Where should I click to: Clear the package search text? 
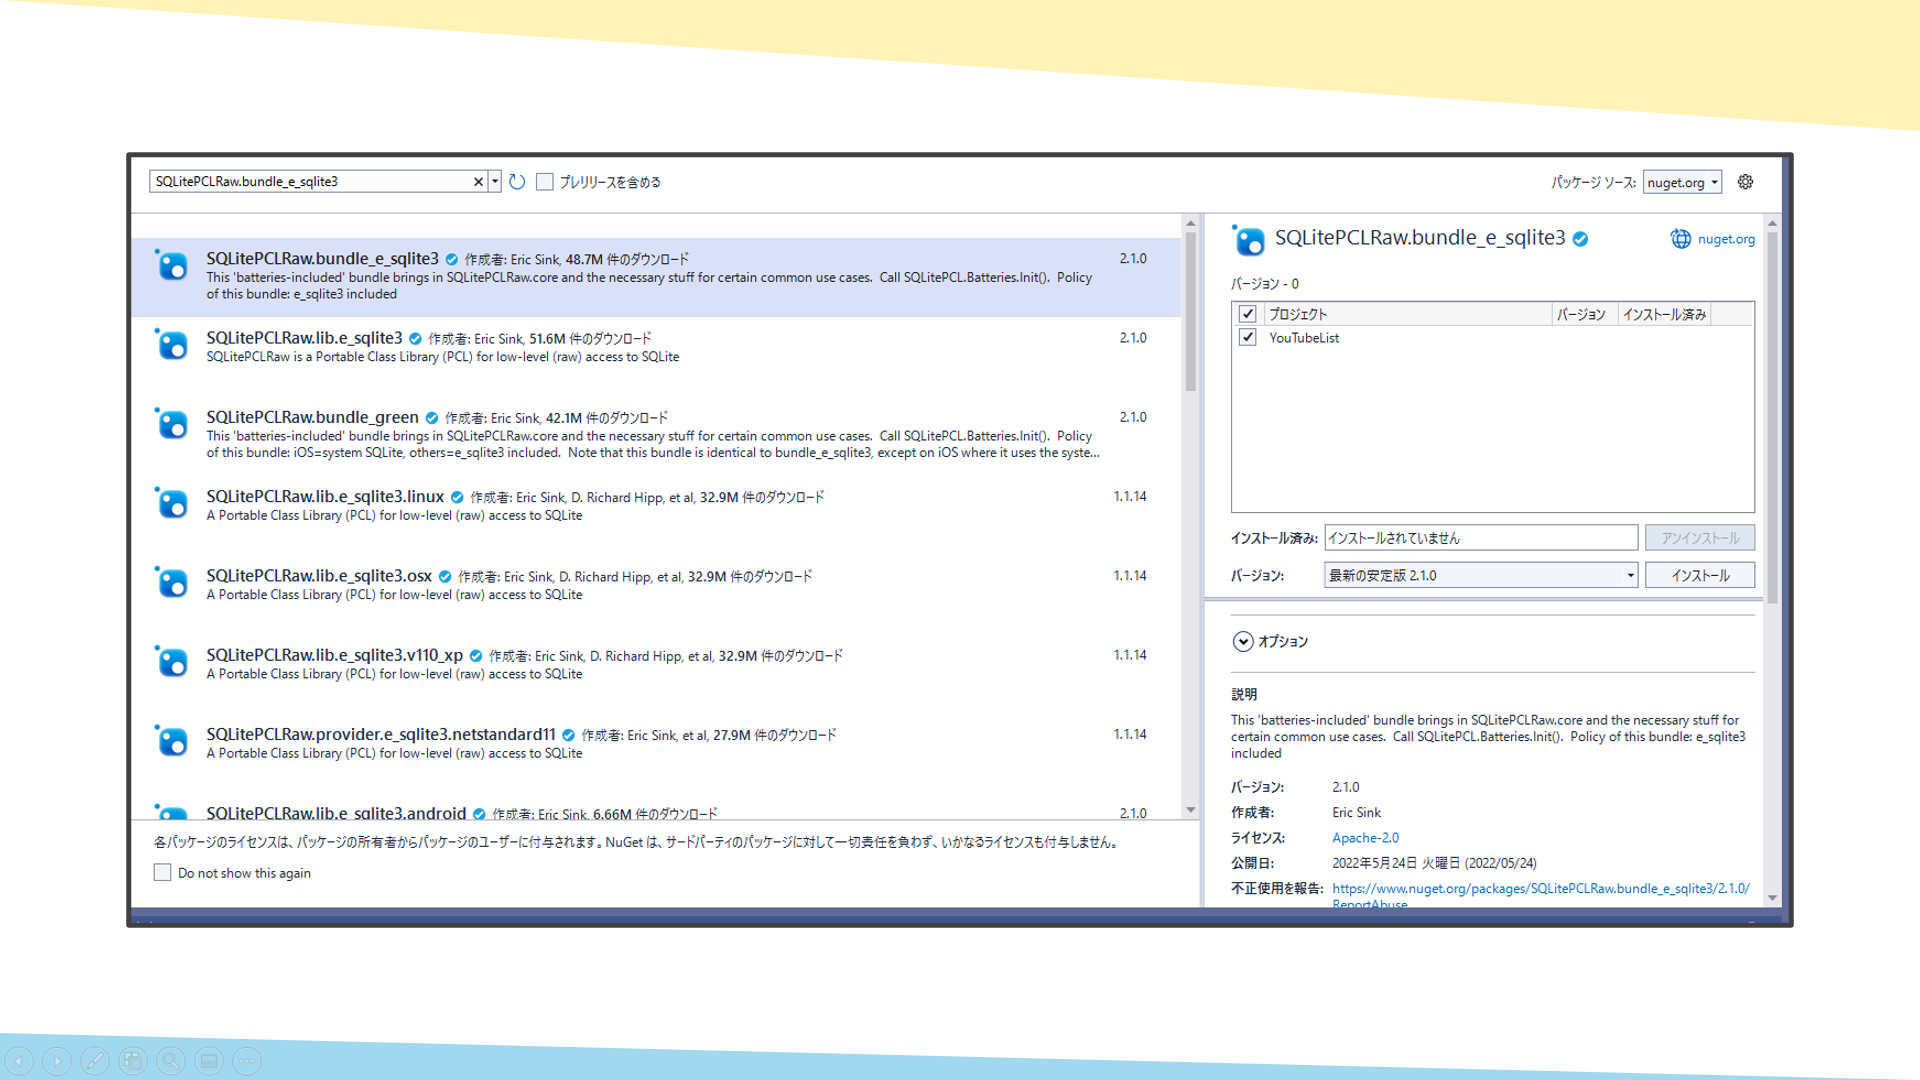[x=478, y=182]
